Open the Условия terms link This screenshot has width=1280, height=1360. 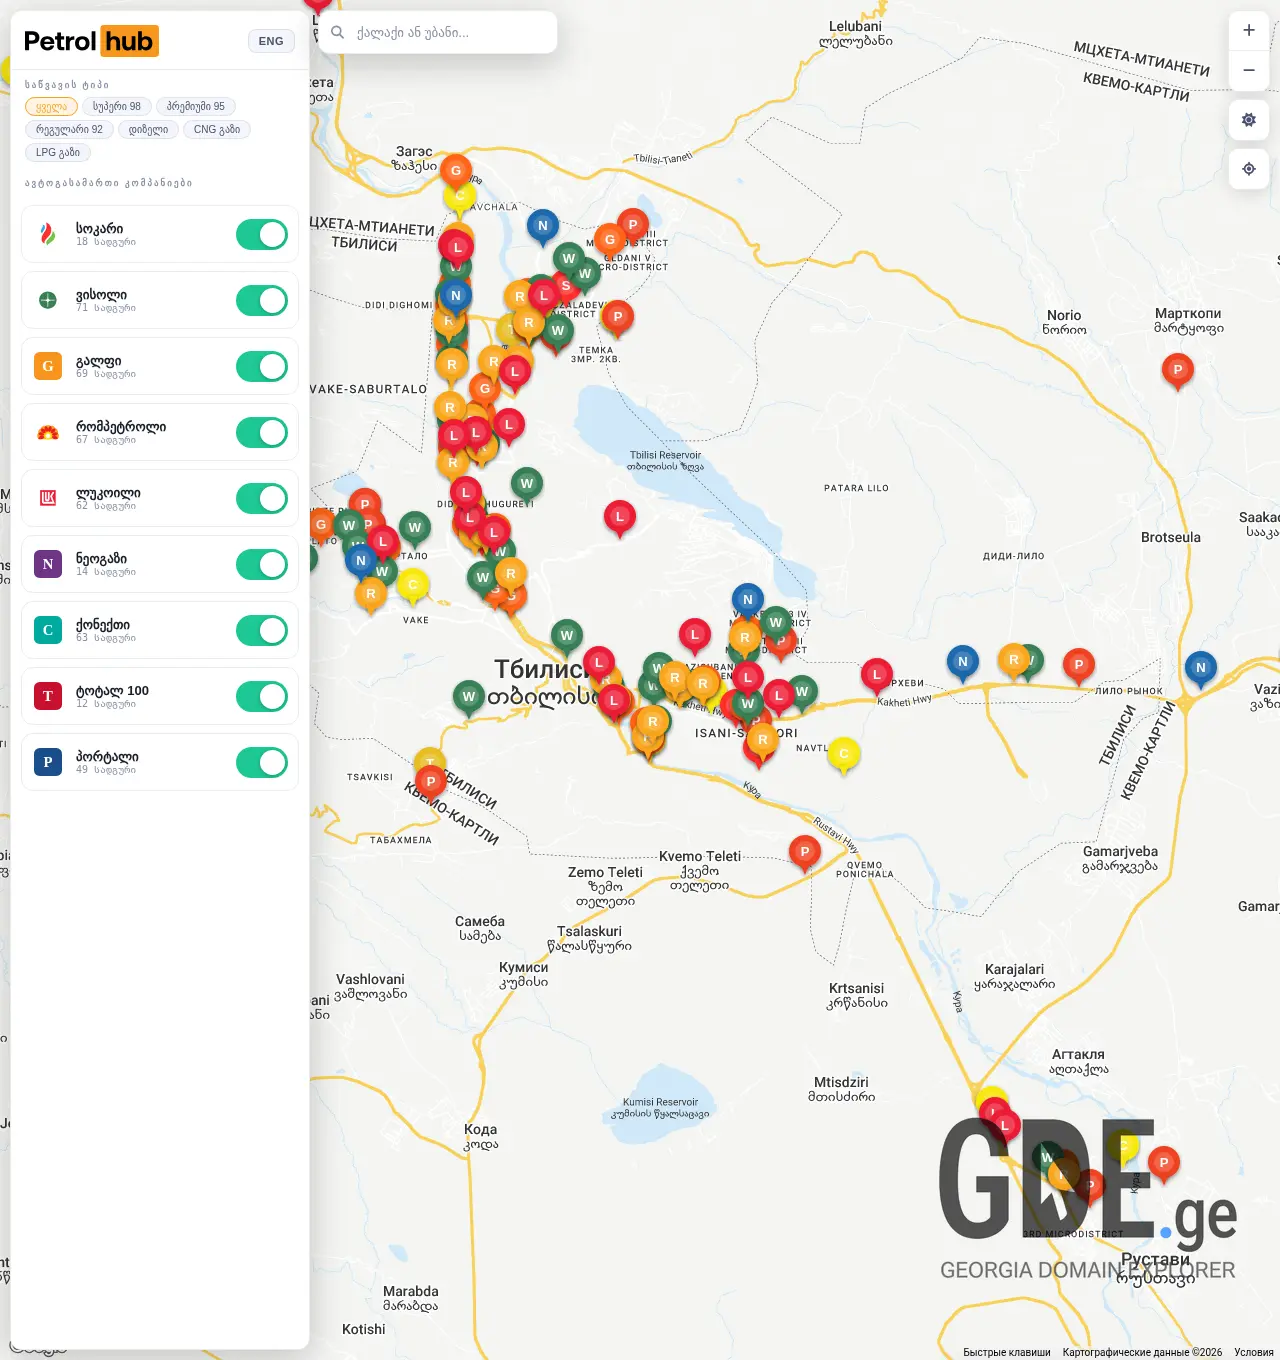pos(1254,1352)
